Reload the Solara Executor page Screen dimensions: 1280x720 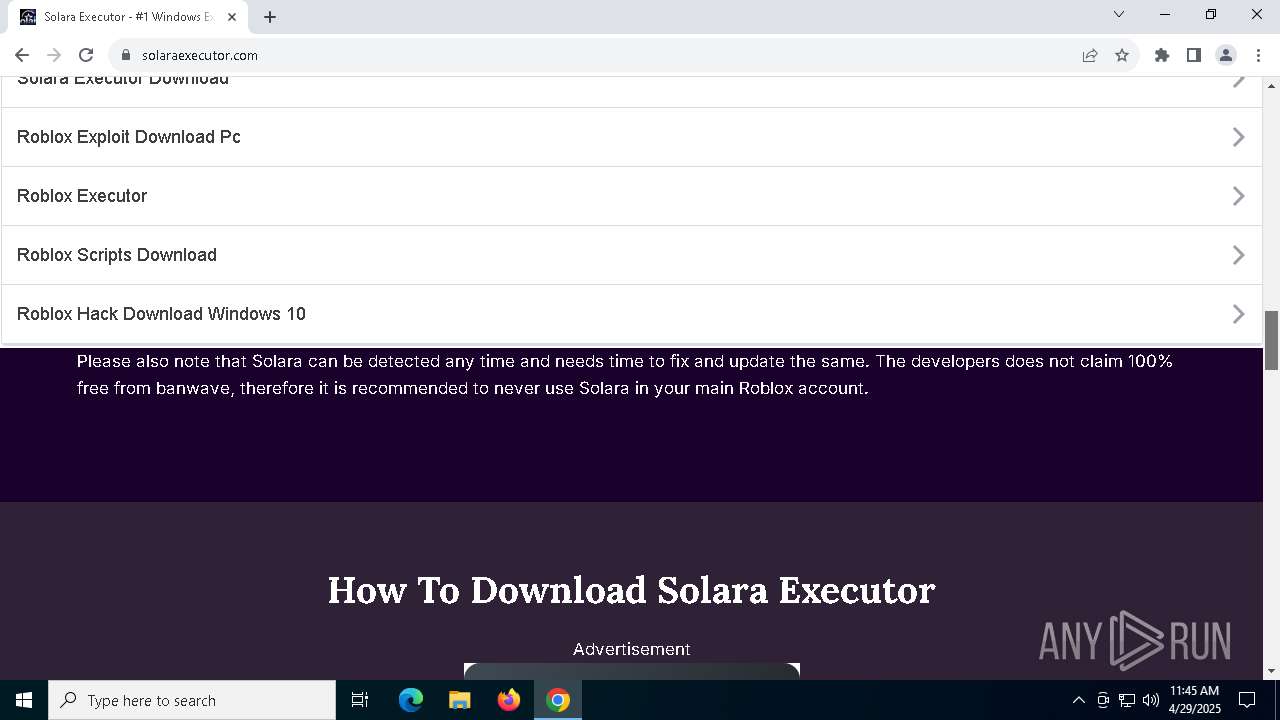point(86,55)
